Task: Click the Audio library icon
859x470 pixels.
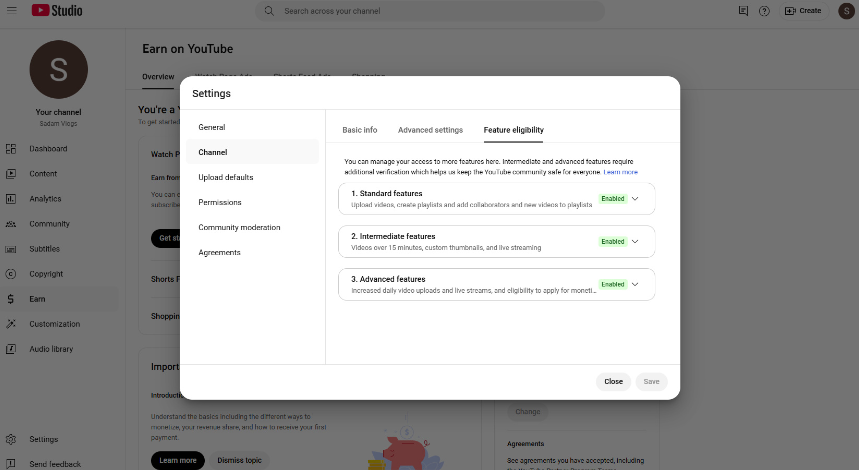Action: [x=11, y=349]
